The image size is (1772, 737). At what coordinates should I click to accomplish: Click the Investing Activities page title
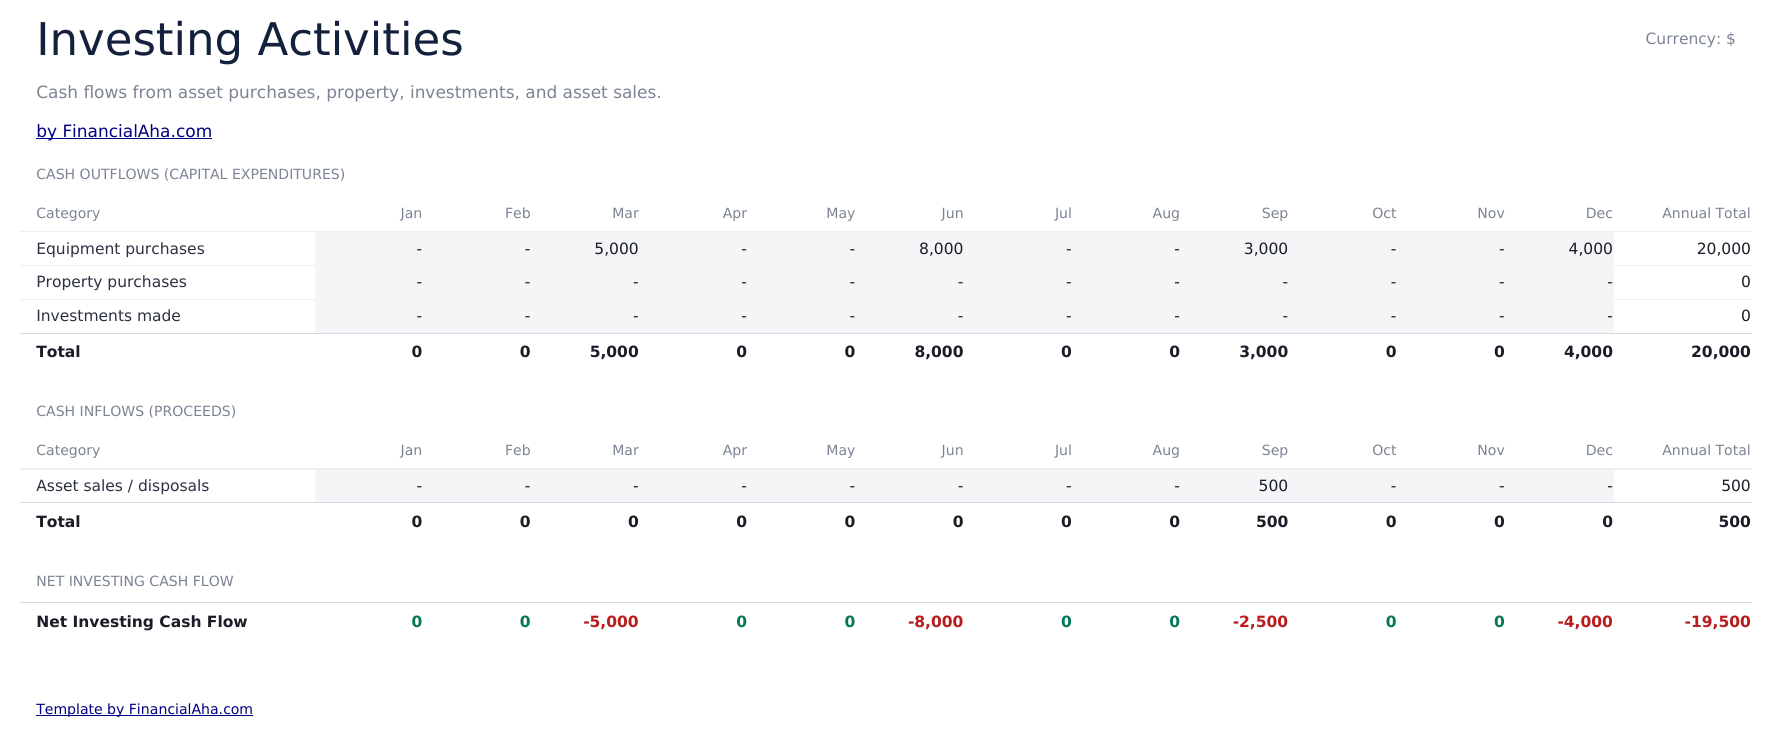point(250,40)
